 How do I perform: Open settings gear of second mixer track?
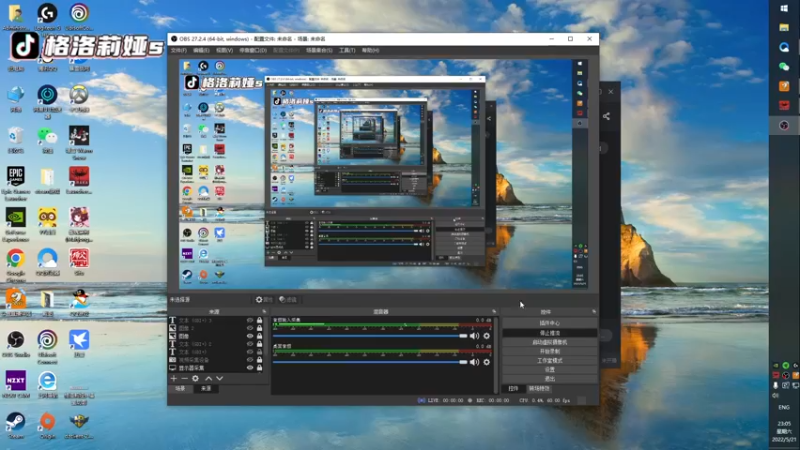487,362
